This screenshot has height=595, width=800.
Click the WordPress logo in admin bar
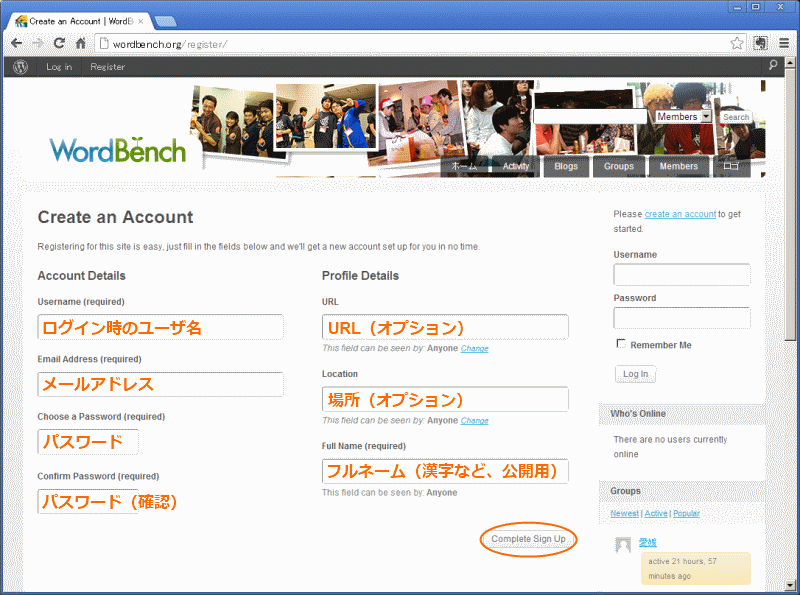pyautogui.click(x=20, y=67)
